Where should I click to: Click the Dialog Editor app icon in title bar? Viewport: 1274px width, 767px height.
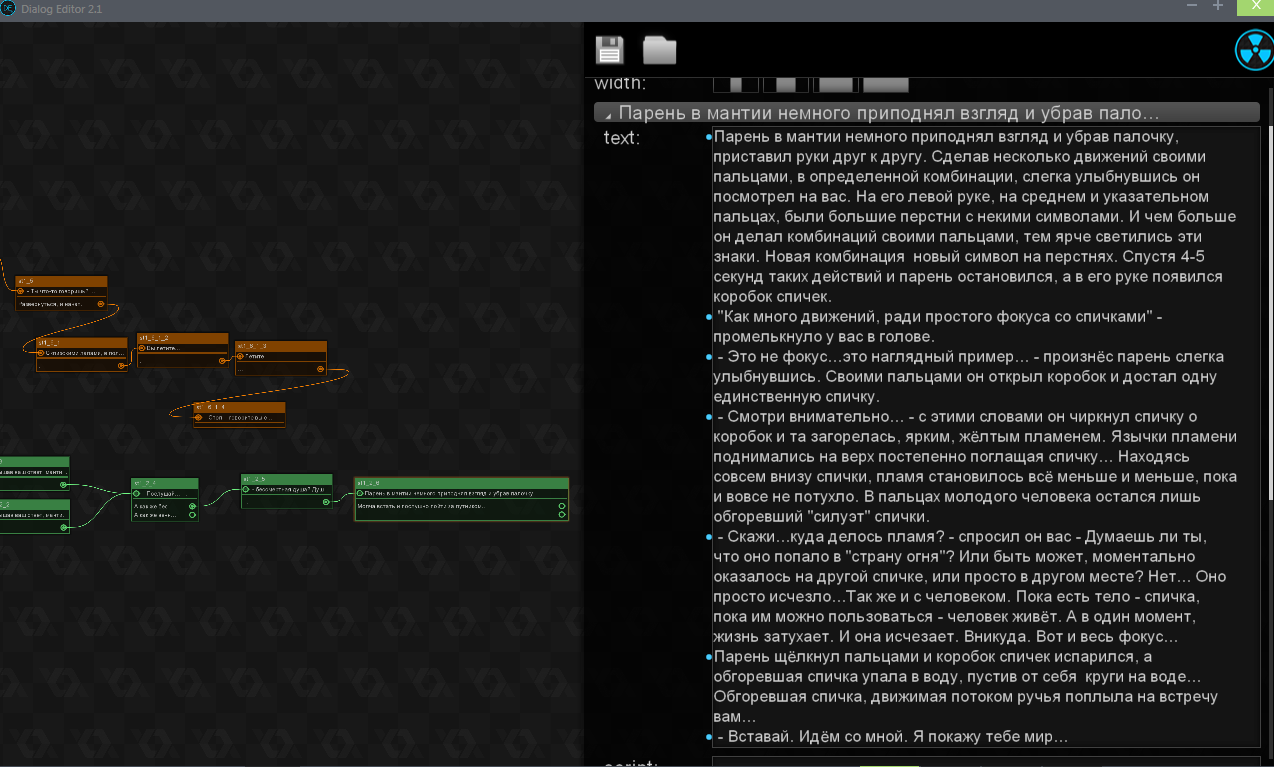8,8
